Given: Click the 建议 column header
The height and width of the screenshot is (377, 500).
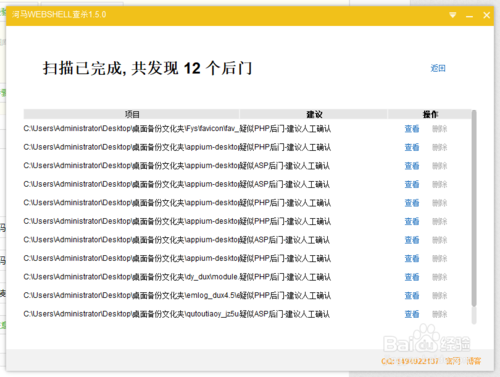Looking at the screenshot, I should 314,114.
